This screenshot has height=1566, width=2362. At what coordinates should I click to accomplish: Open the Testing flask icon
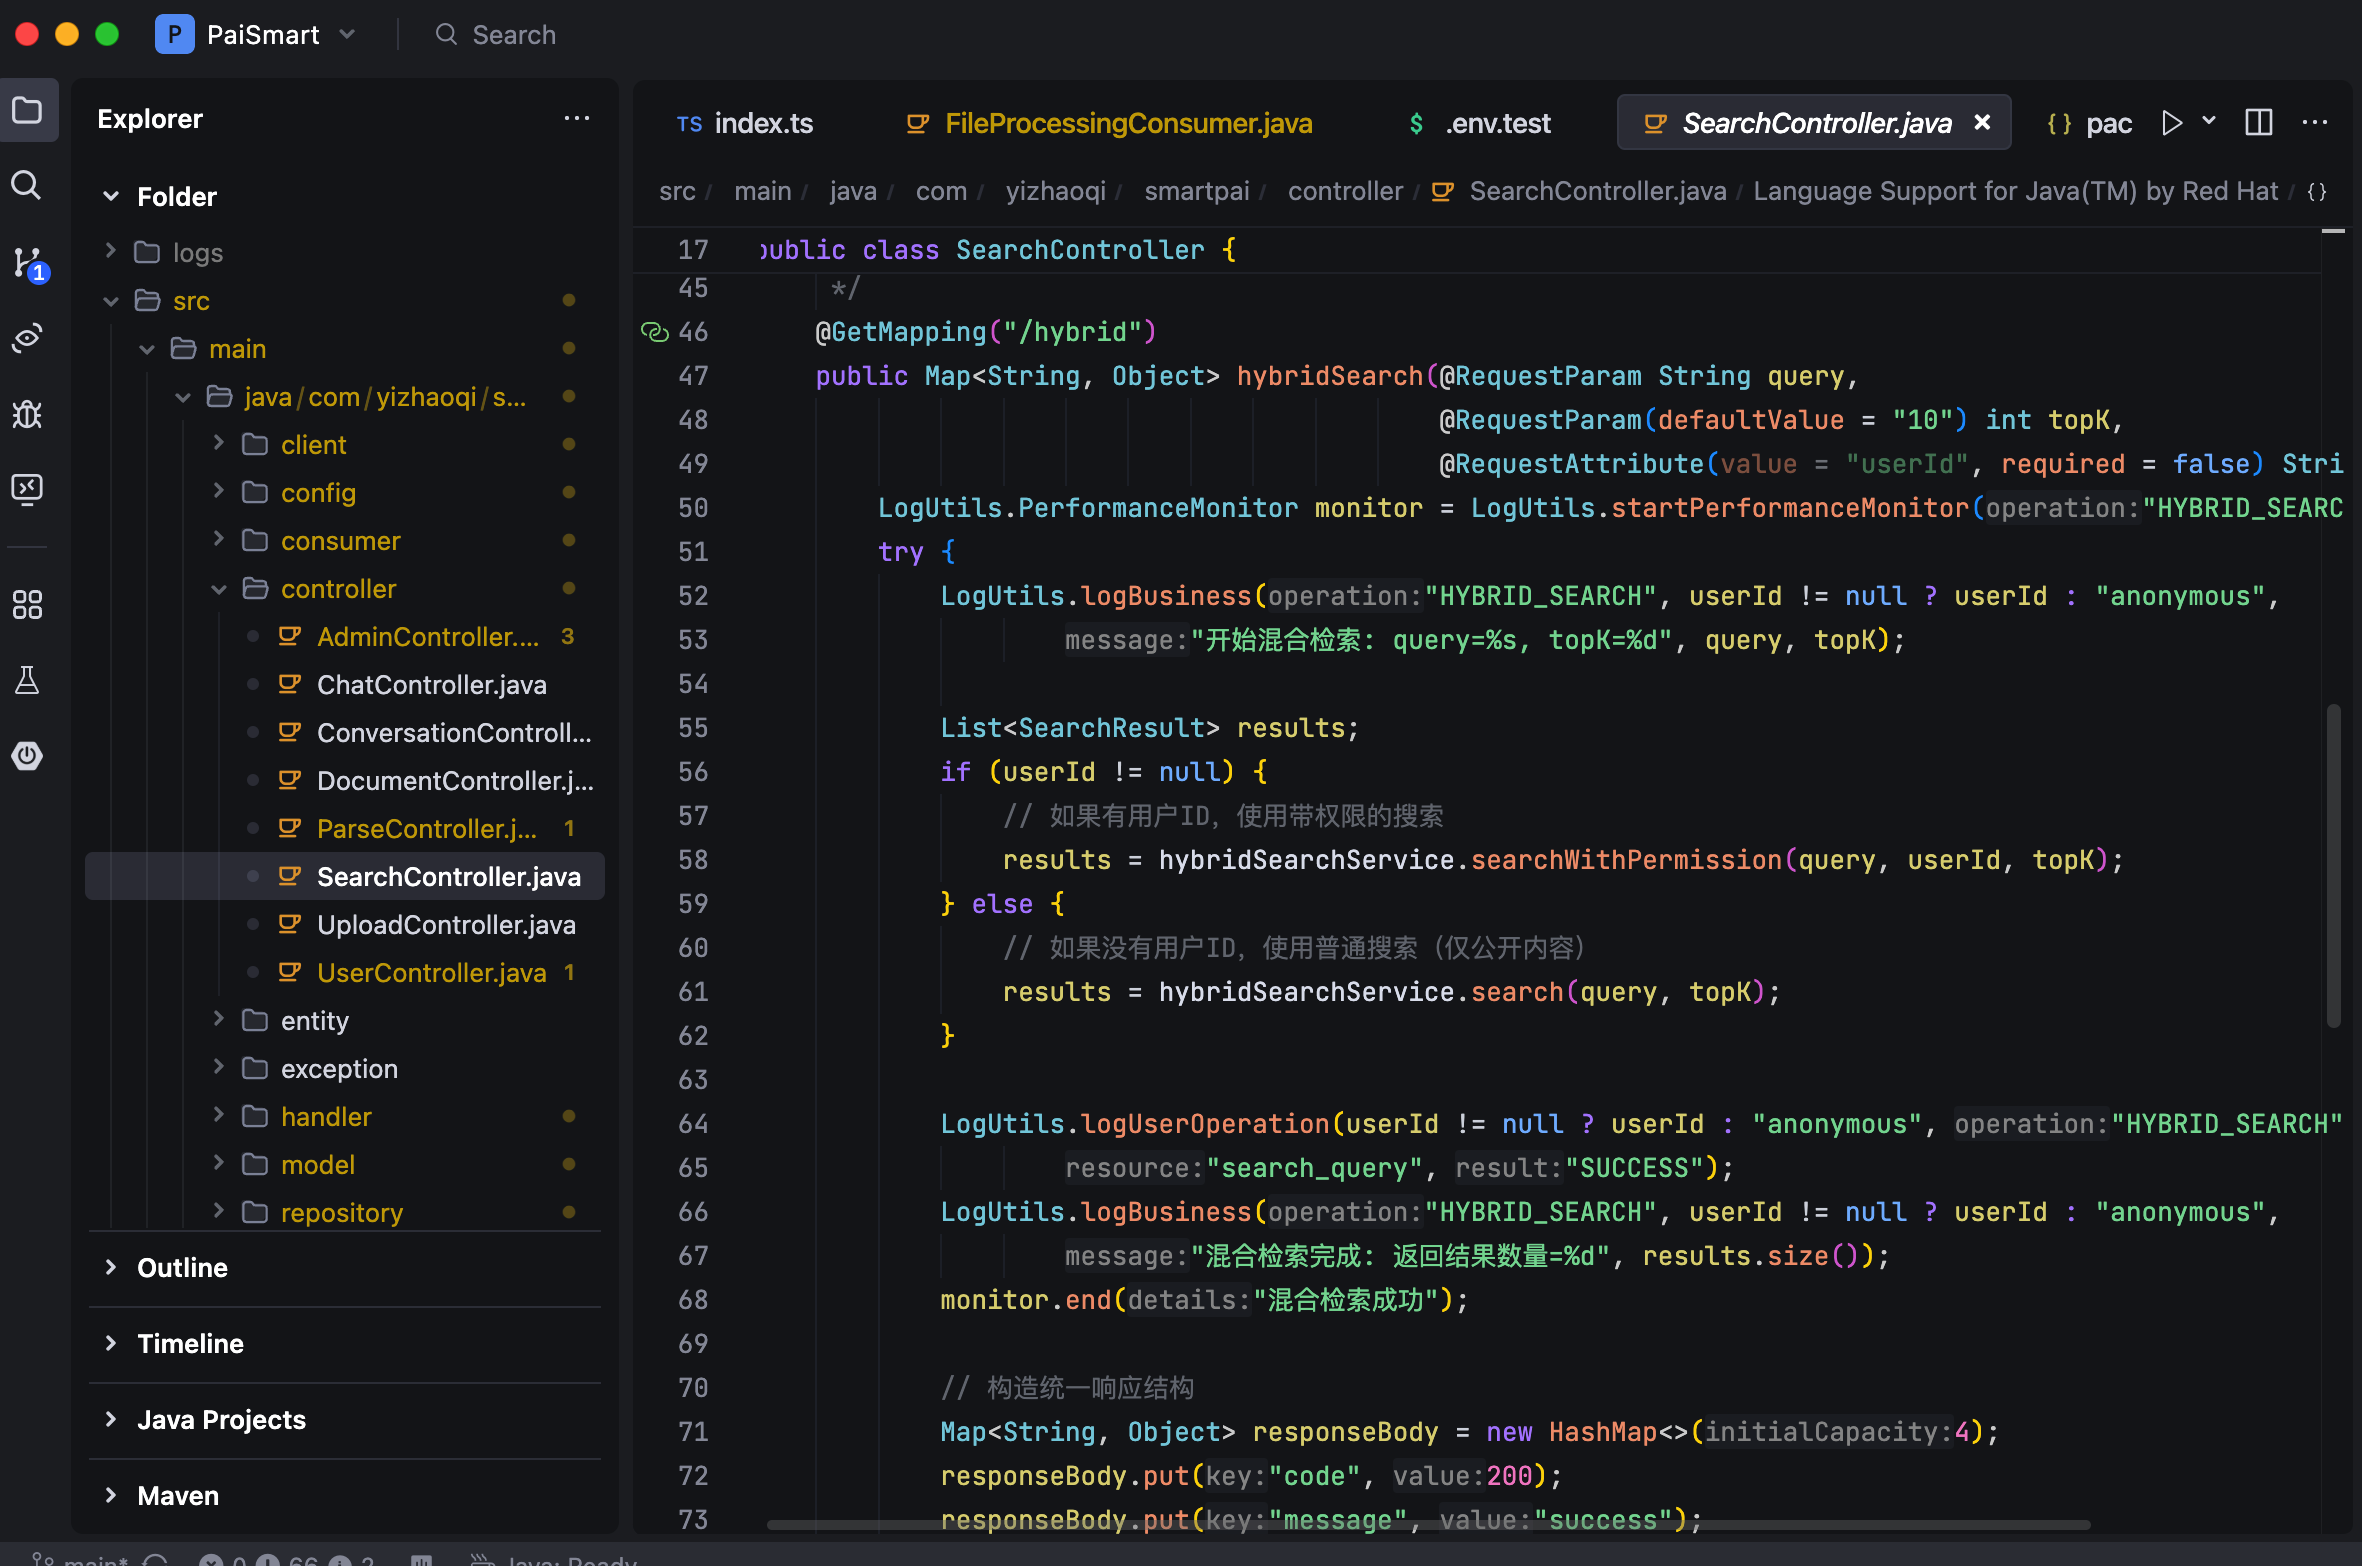coord(27,680)
